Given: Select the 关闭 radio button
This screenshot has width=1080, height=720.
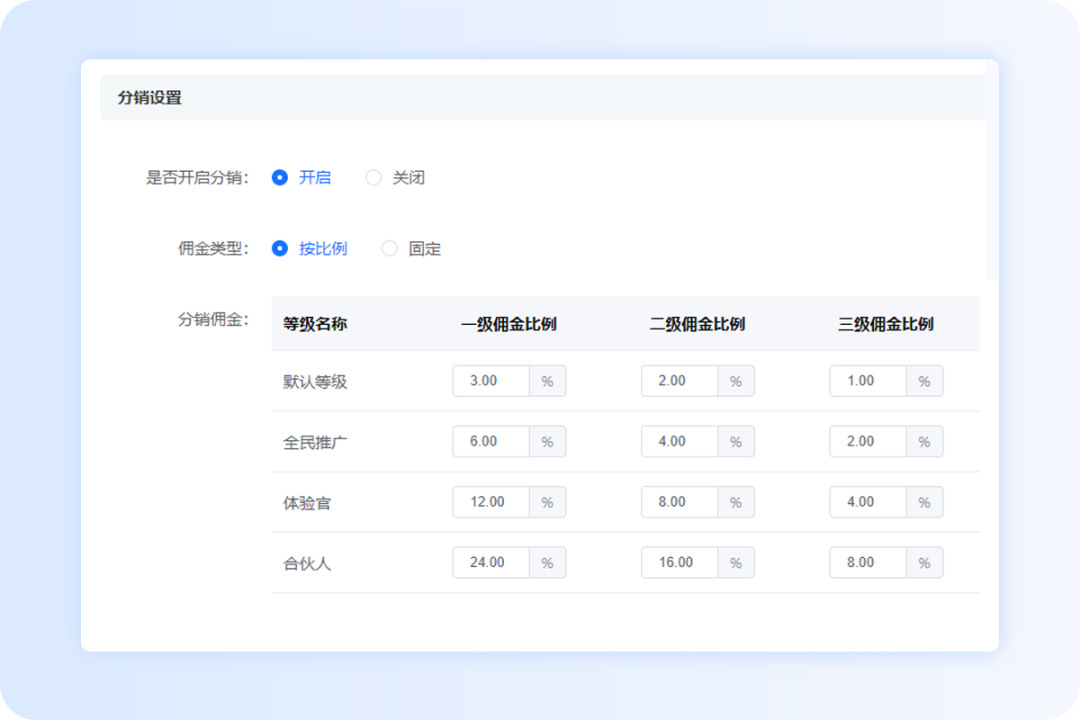Looking at the screenshot, I should [373, 177].
